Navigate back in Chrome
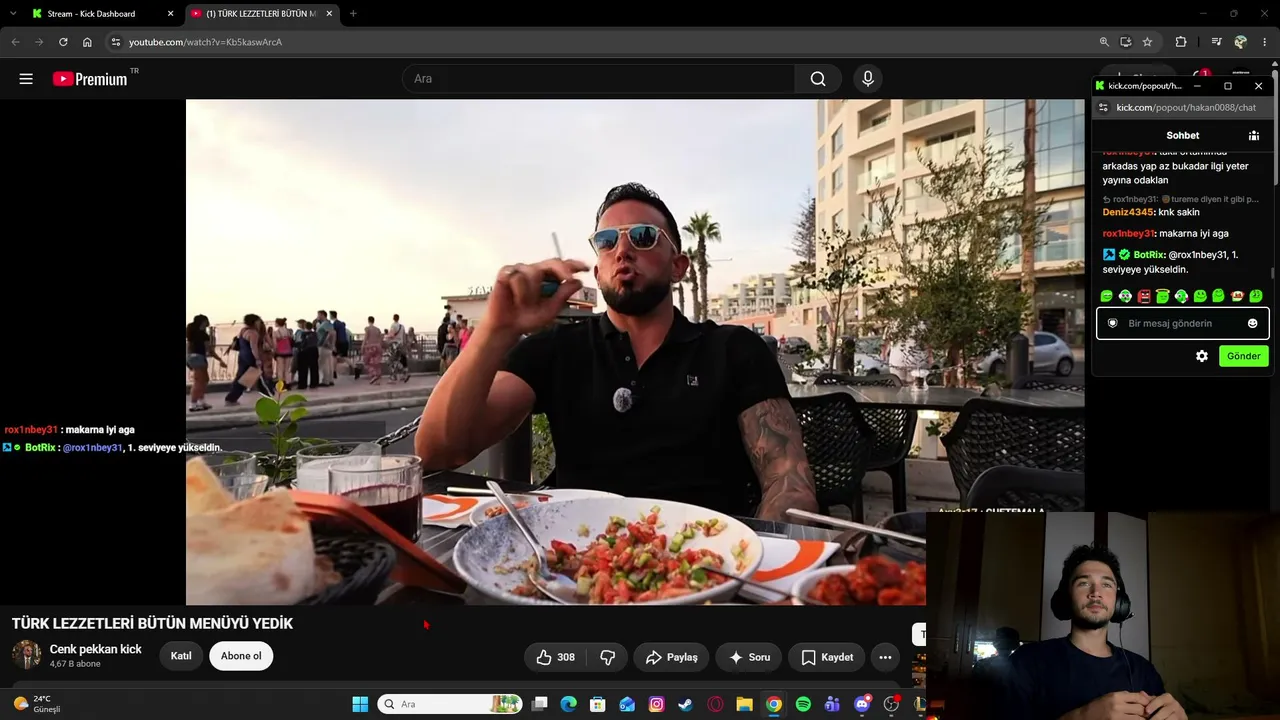This screenshot has width=1280, height=720. 15,42
